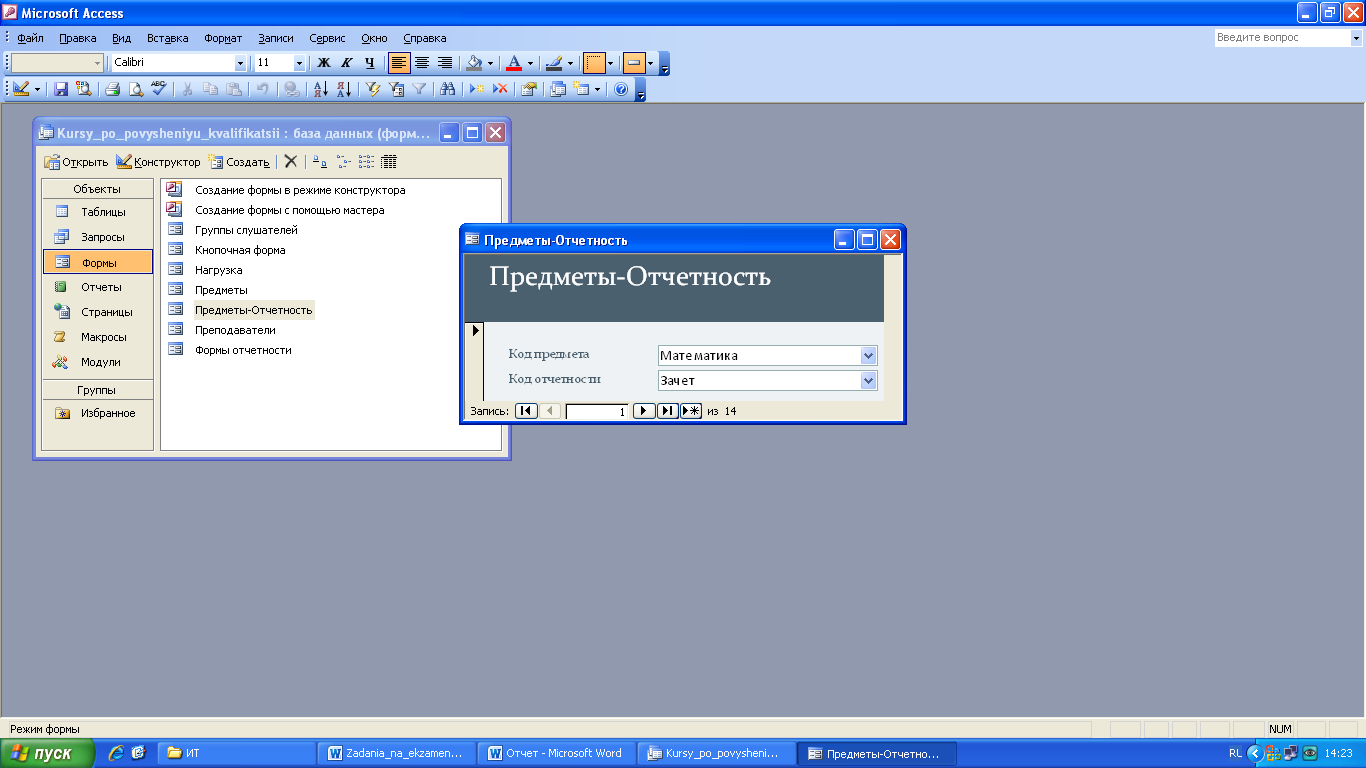Click Sort Descending Я-А icon
The image size is (1366, 768).
[x=344, y=89]
